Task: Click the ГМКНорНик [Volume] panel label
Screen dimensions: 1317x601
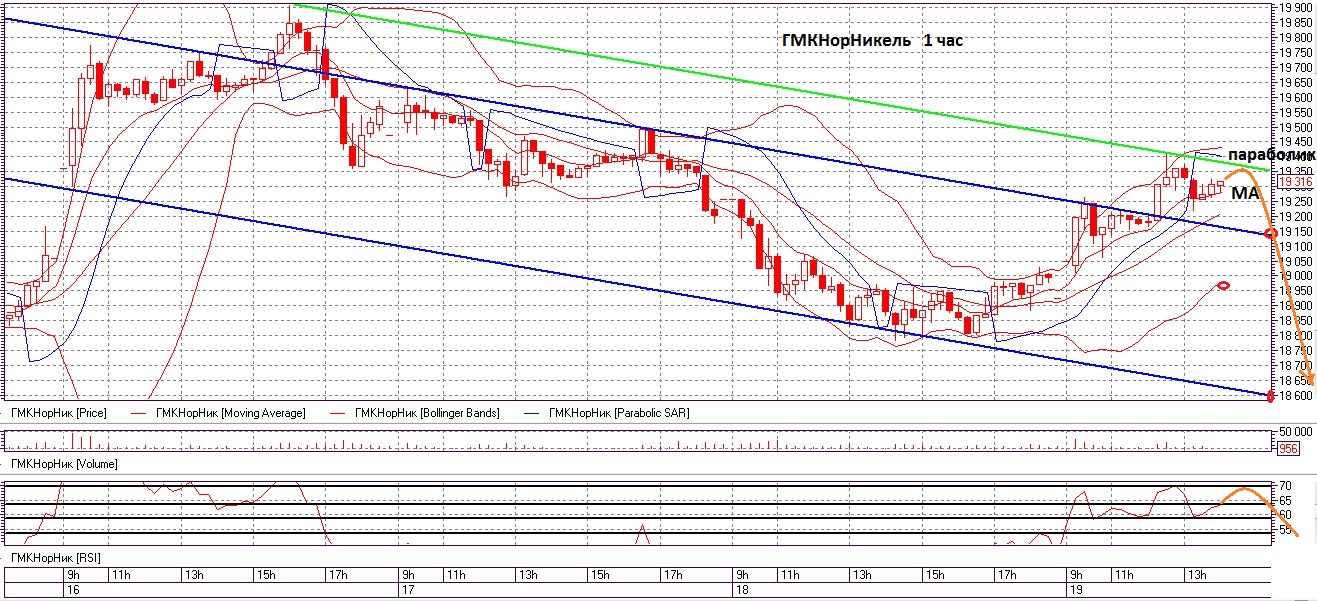Action: click(63, 464)
